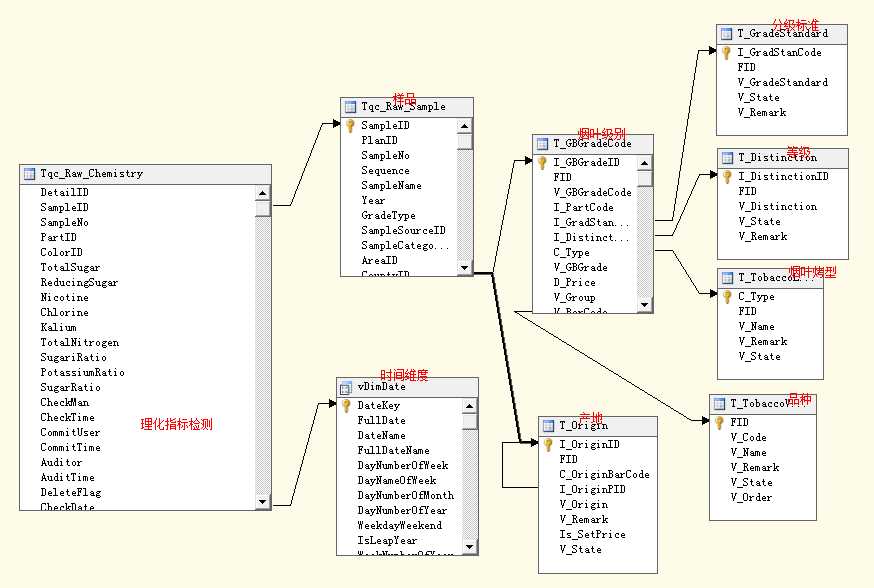Click scroll up arrow in T_GBGradeCode table
The image size is (874, 588).
[644, 163]
